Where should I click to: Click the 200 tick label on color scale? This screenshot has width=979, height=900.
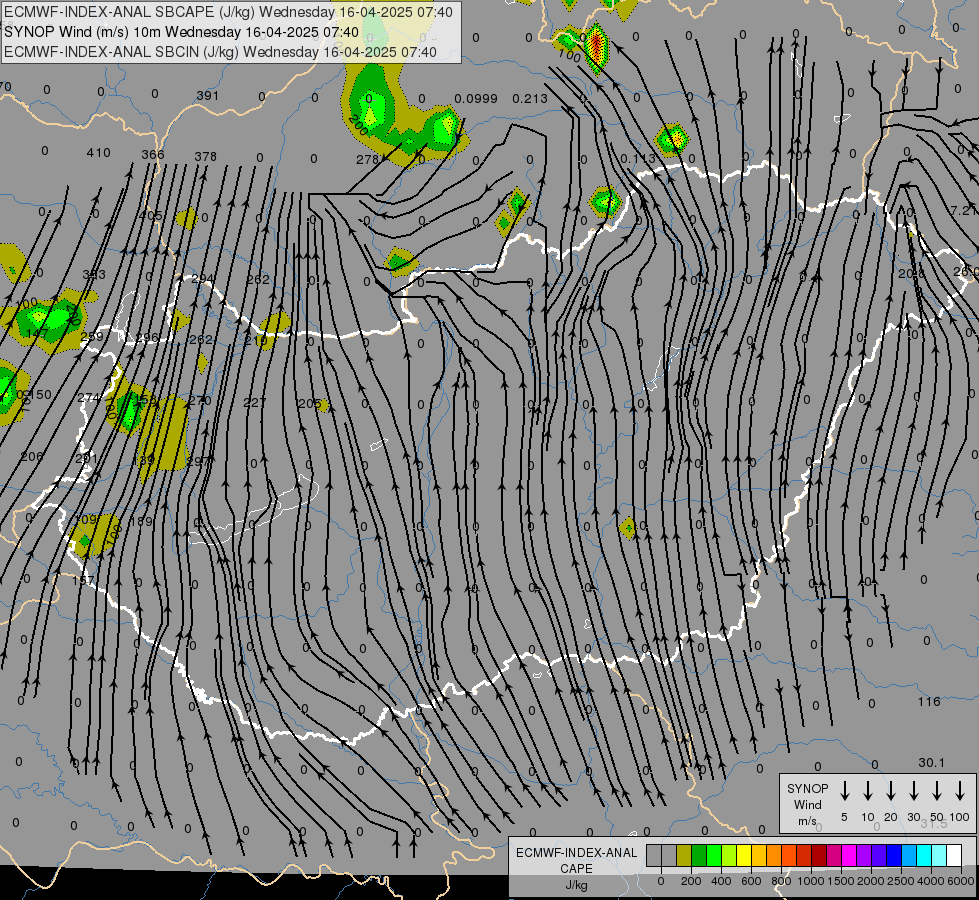tap(691, 881)
